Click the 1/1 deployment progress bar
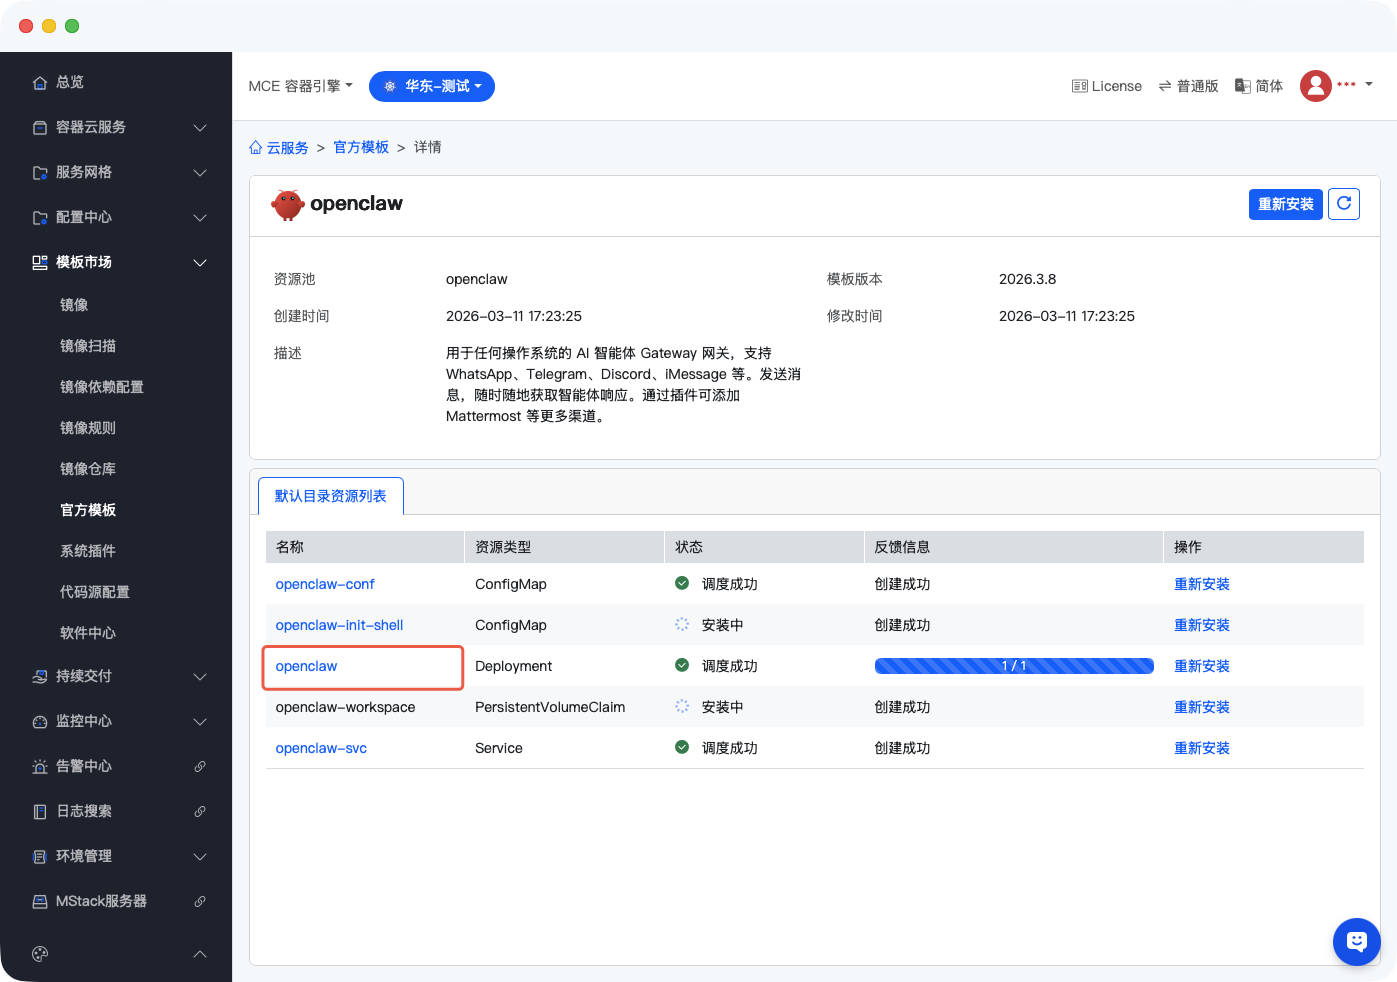The image size is (1397, 982). (1013, 666)
